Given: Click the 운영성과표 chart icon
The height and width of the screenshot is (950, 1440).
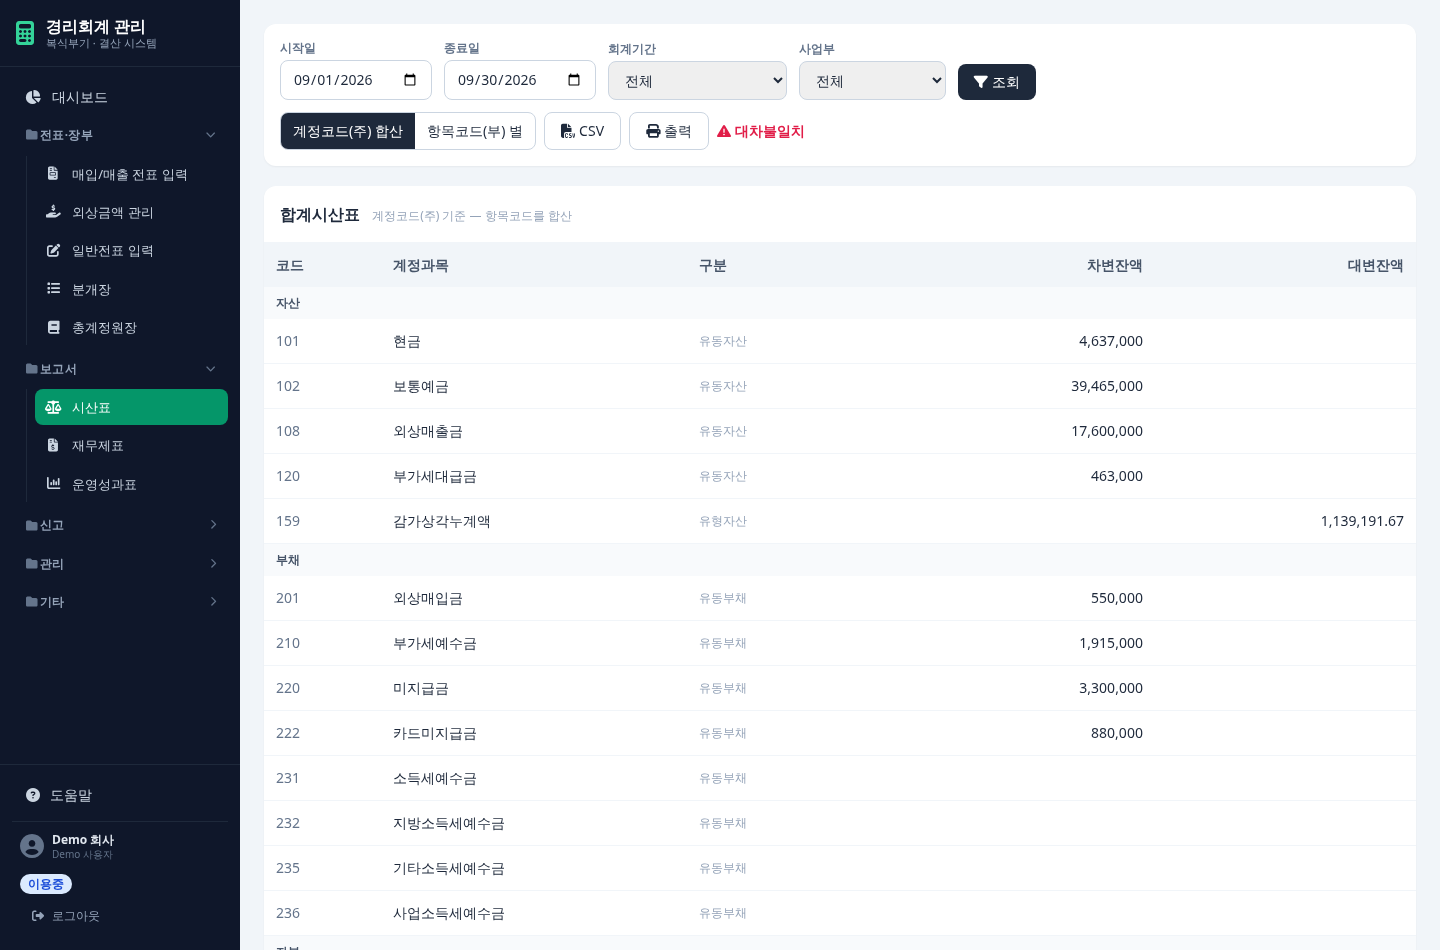Looking at the screenshot, I should click(x=53, y=484).
